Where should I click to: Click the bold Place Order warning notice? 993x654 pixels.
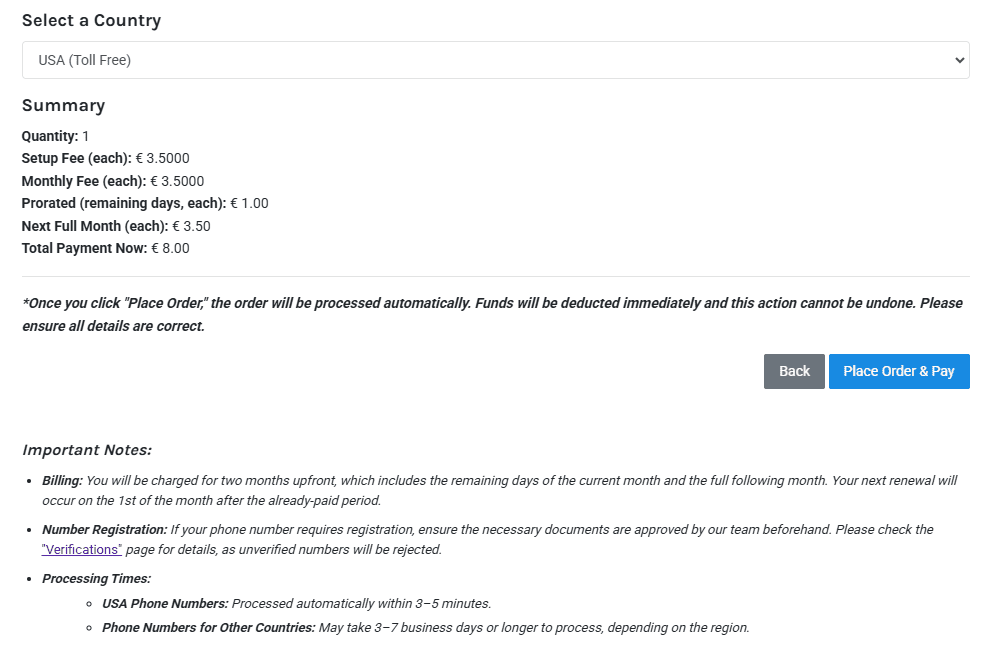(492, 314)
